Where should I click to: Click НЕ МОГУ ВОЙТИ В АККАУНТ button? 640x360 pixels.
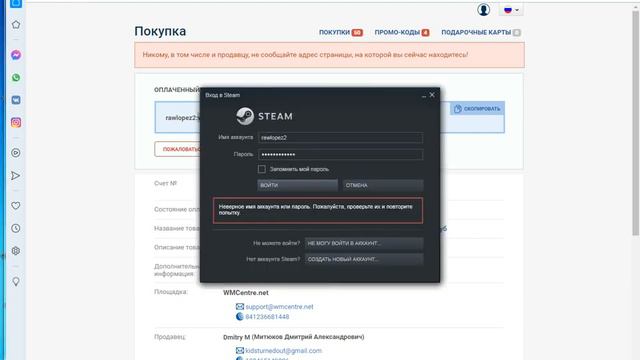click(364, 243)
